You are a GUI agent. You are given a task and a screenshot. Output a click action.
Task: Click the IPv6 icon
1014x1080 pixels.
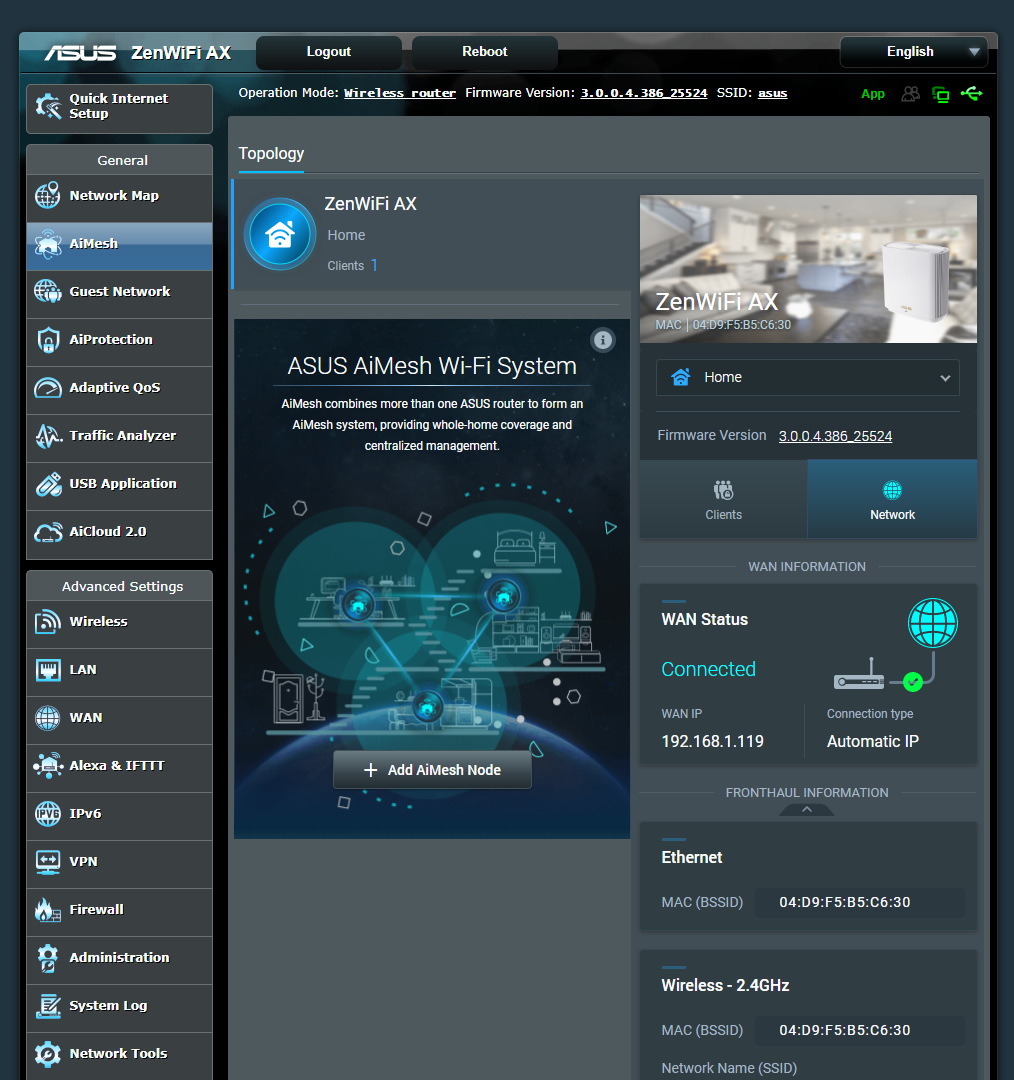point(48,813)
